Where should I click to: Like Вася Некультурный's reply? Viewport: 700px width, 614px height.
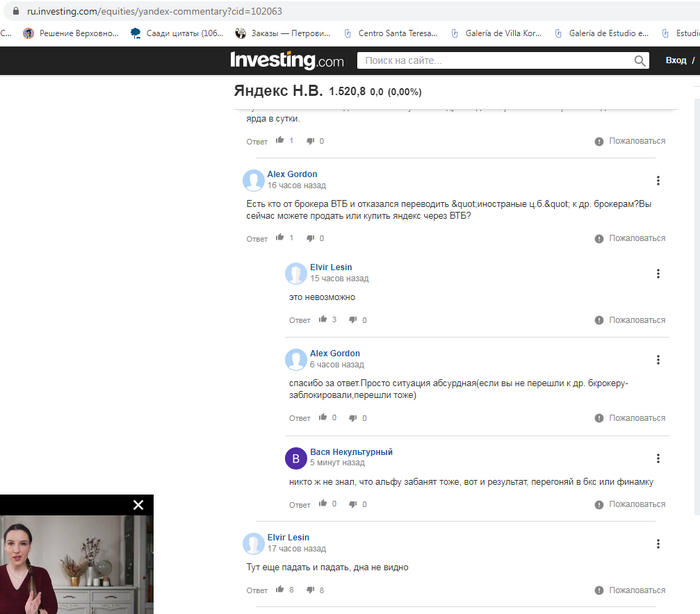pos(323,503)
